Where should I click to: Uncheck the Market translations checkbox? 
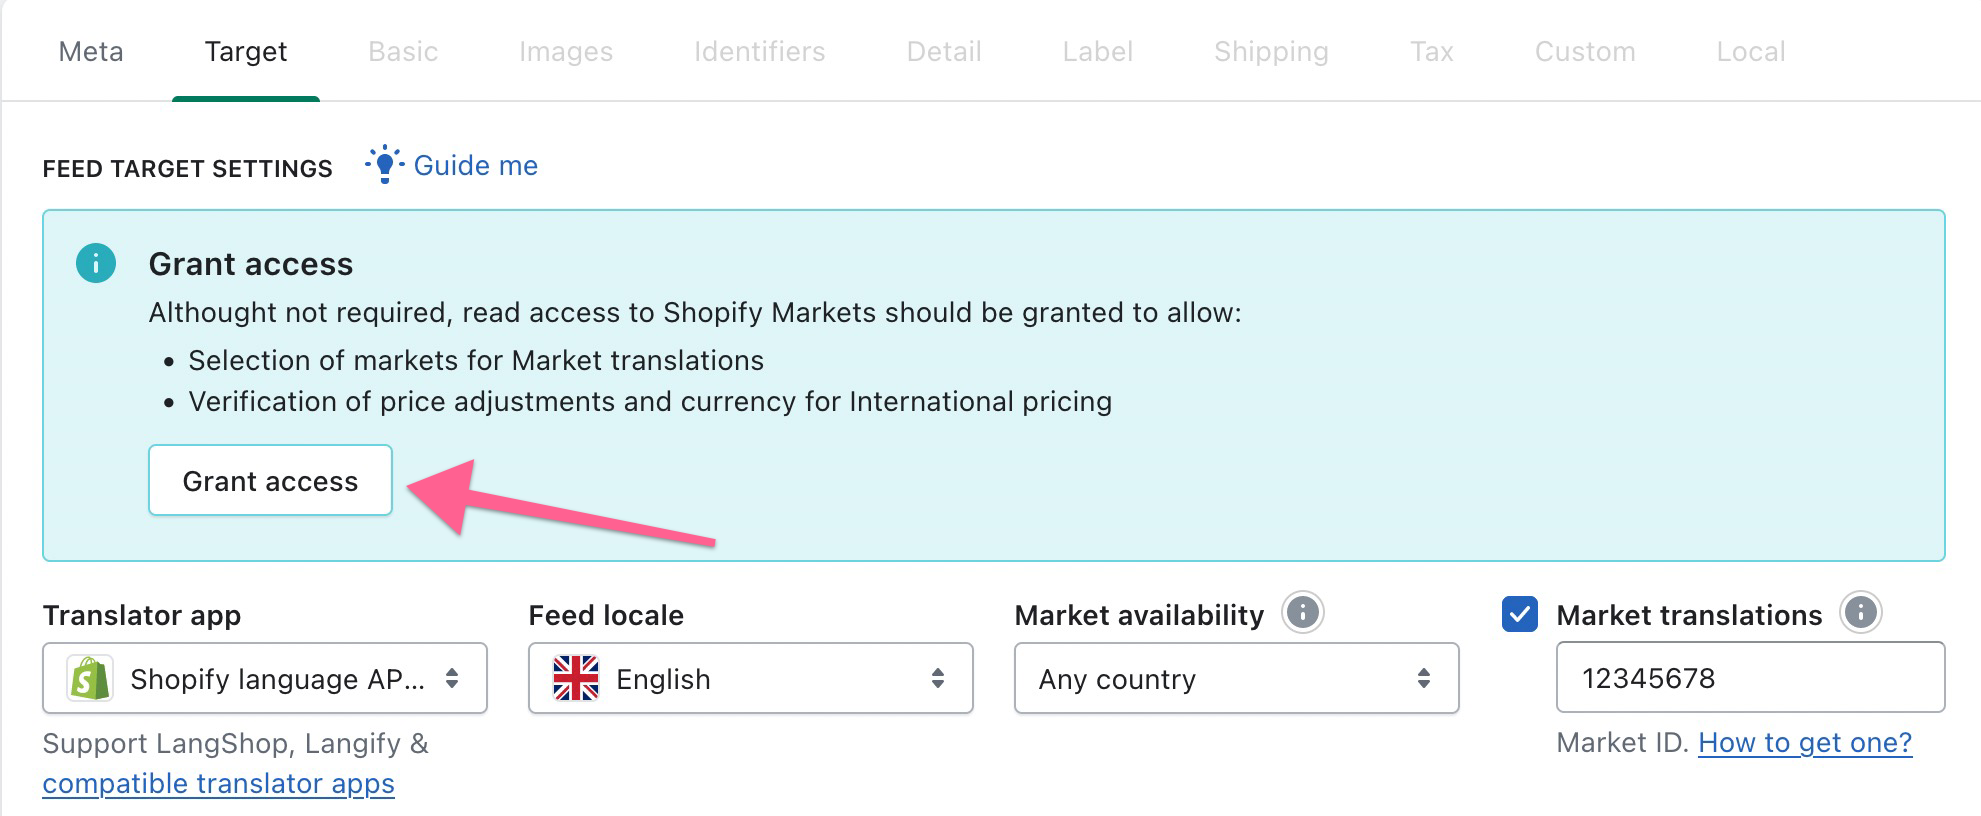[1520, 614]
